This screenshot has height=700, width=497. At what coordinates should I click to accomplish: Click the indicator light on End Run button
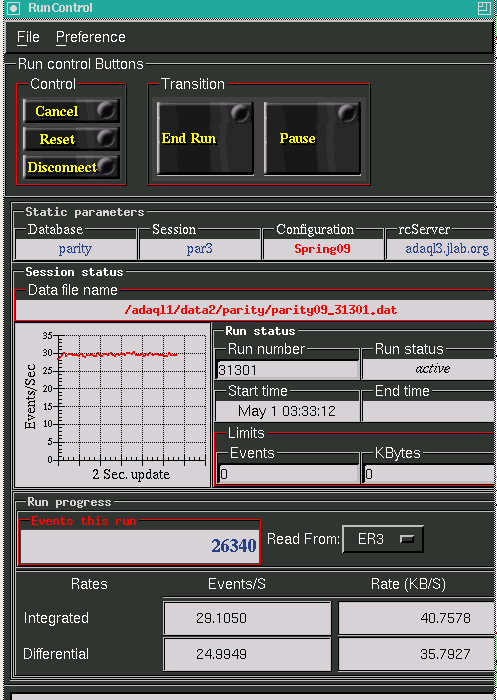tap(241, 113)
